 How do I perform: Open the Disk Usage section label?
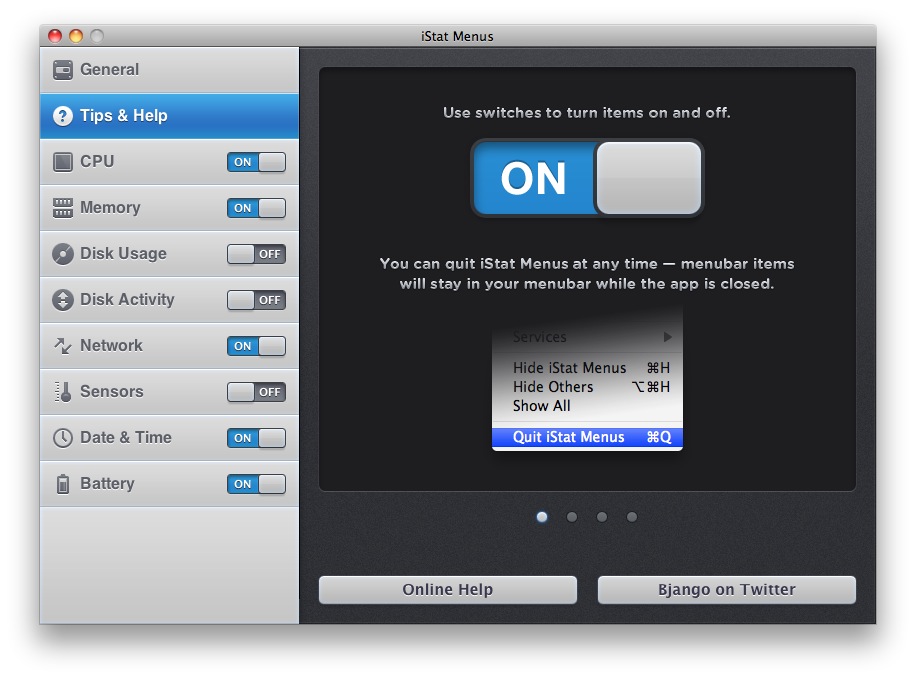click(123, 254)
